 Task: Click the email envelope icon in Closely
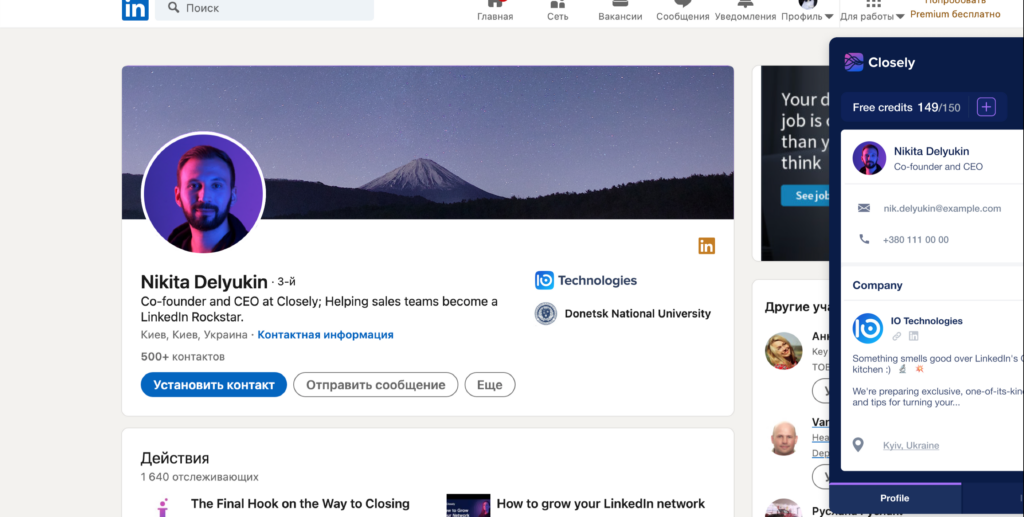[864, 208]
